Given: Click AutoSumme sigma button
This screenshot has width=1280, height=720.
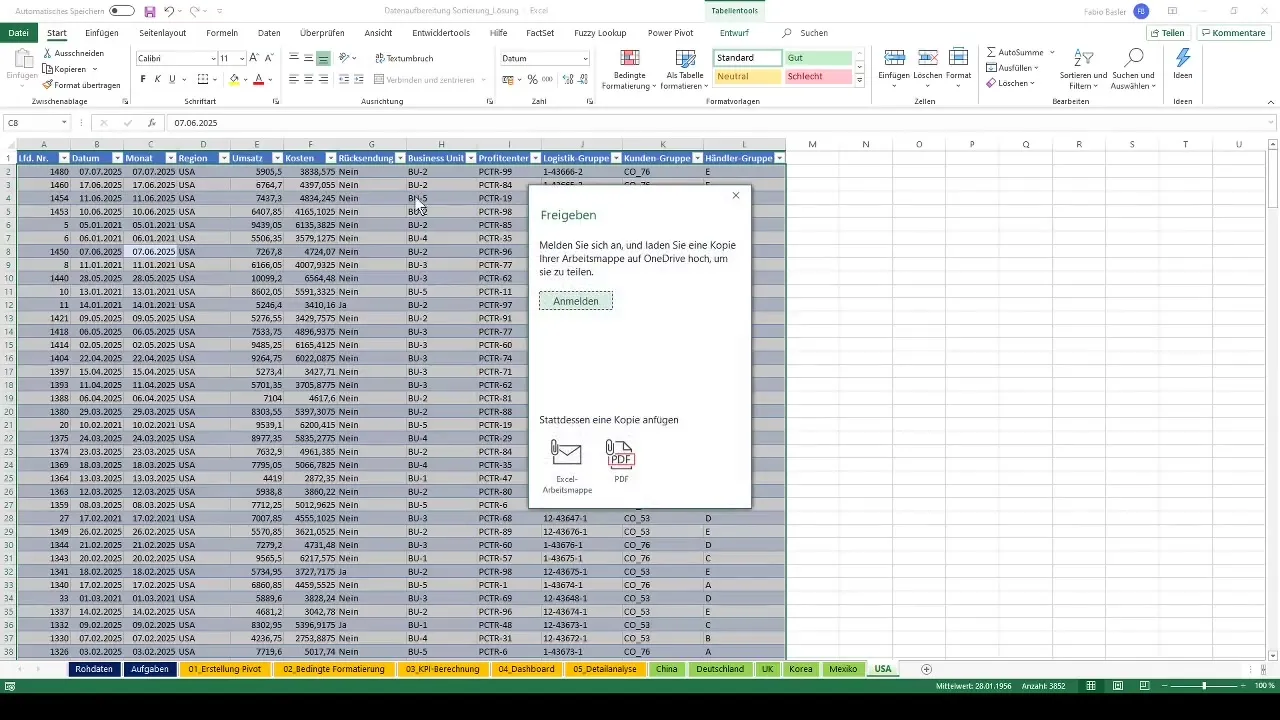Looking at the screenshot, I should point(1015,52).
